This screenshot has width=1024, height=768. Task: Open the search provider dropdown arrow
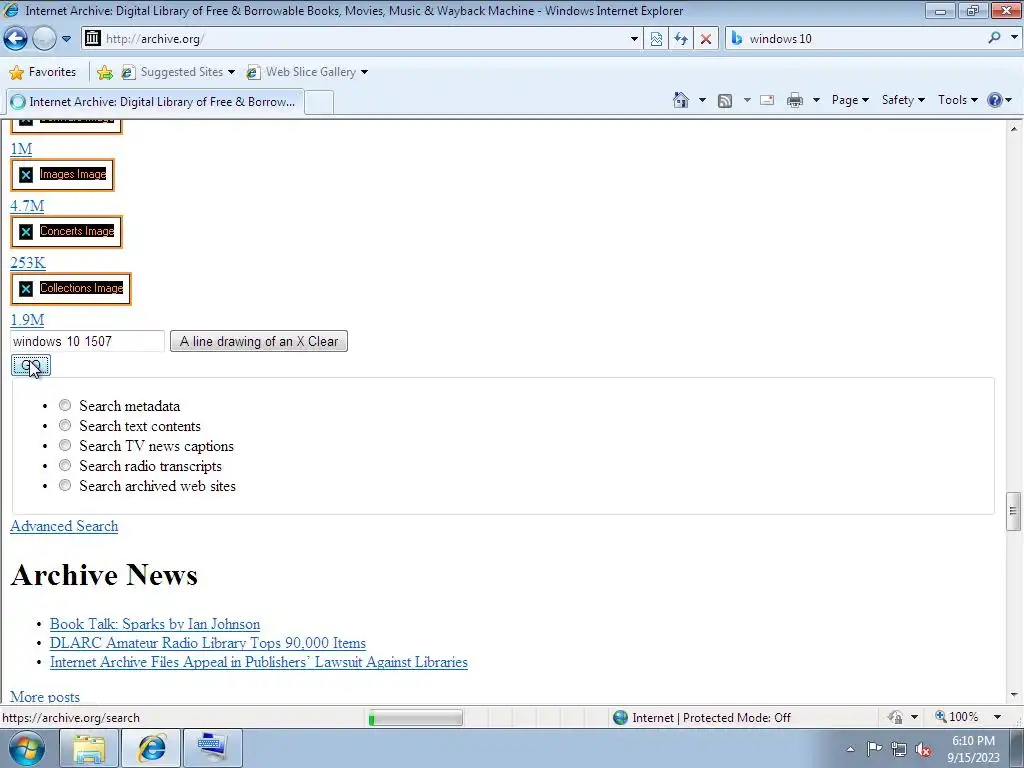coord(1014,38)
